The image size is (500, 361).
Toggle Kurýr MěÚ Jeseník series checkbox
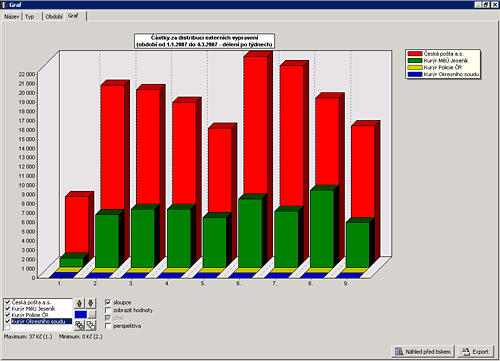coord(8,309)
